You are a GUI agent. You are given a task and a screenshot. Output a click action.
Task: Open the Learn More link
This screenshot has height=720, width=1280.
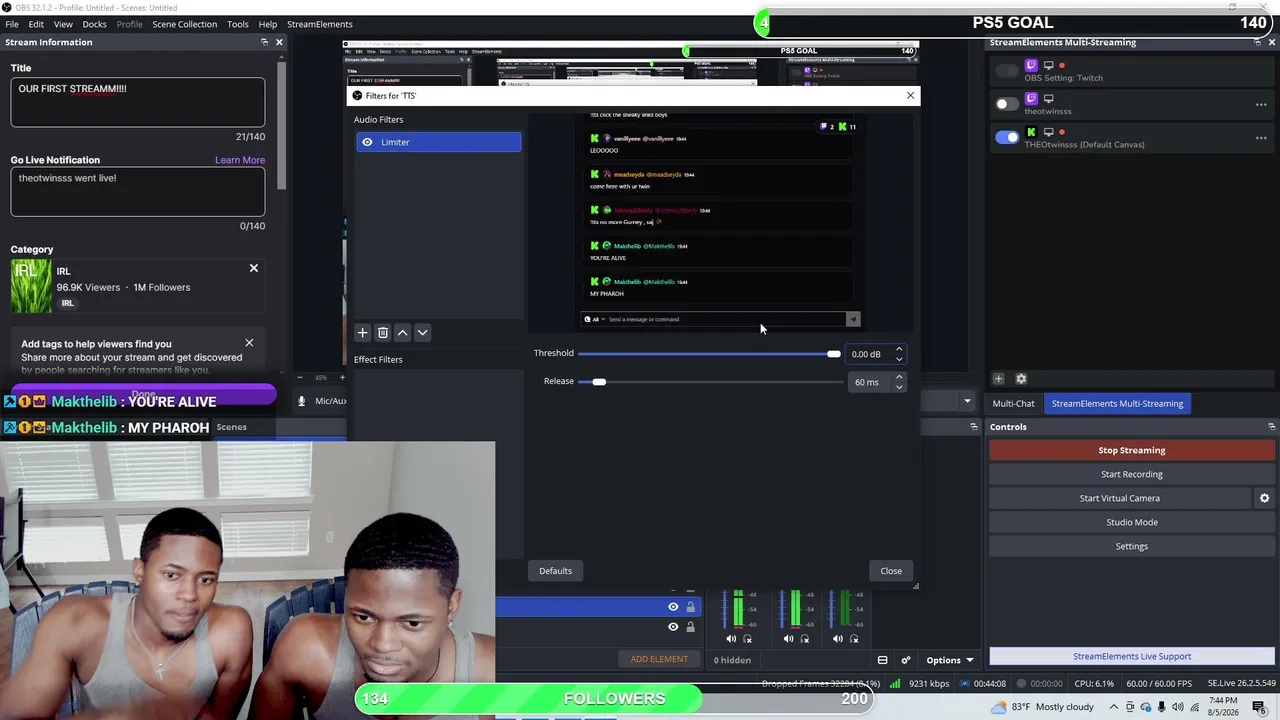click(x=240, y=160)
